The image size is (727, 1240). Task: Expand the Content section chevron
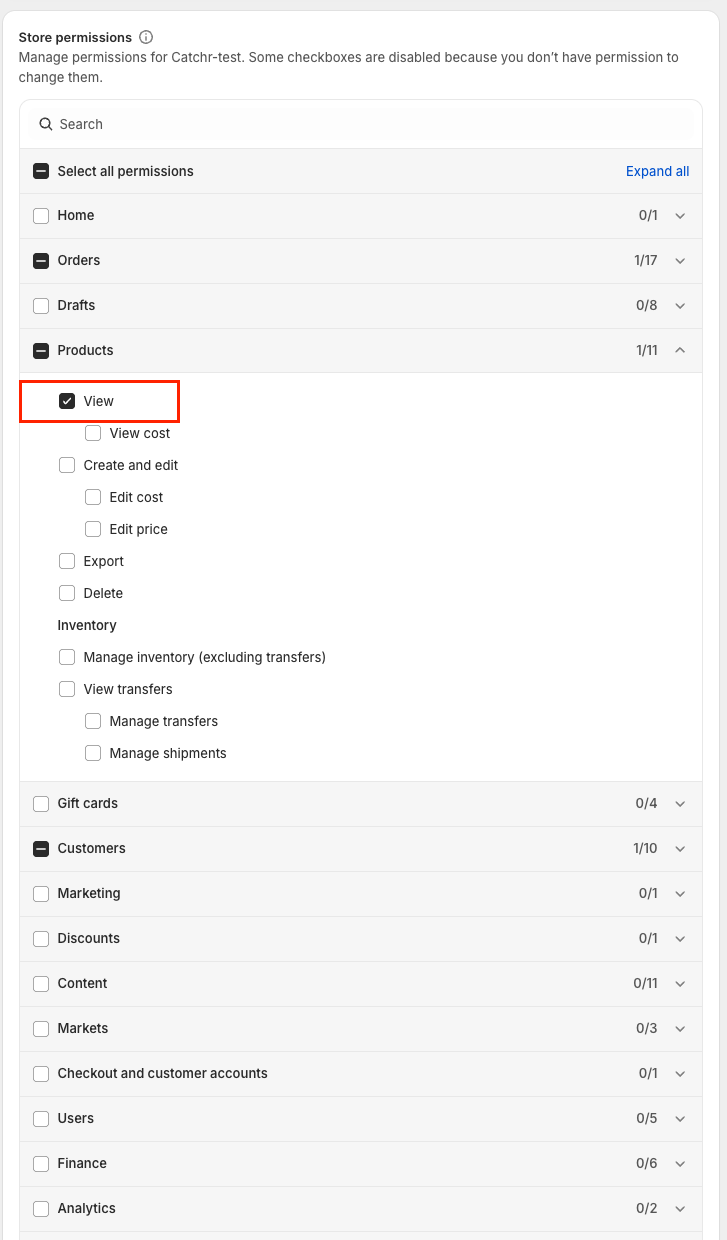pyautogui.click(x=680, y=983)
